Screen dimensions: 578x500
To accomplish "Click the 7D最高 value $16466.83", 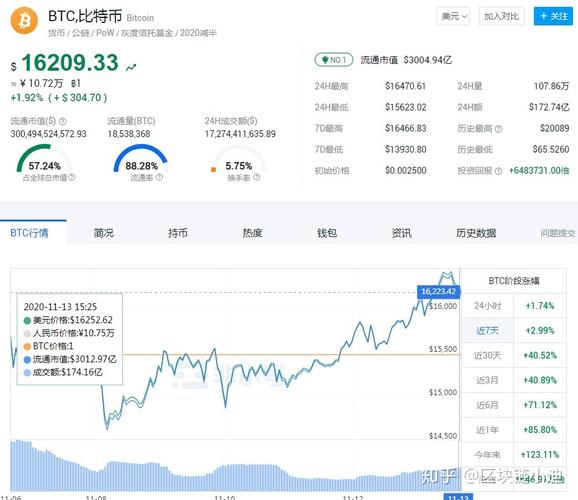I will [x=405, y=128].
